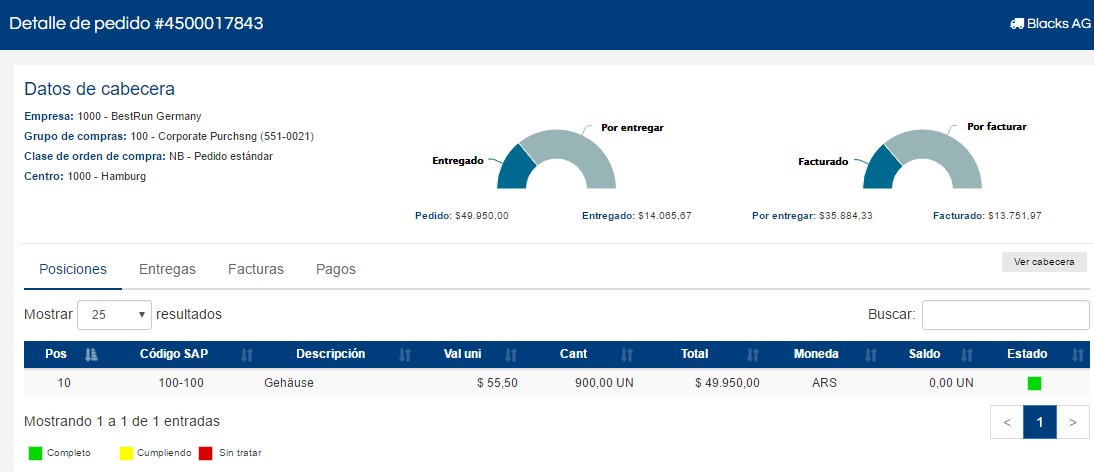Sort the Cant column via its arrows

(627, 354)
